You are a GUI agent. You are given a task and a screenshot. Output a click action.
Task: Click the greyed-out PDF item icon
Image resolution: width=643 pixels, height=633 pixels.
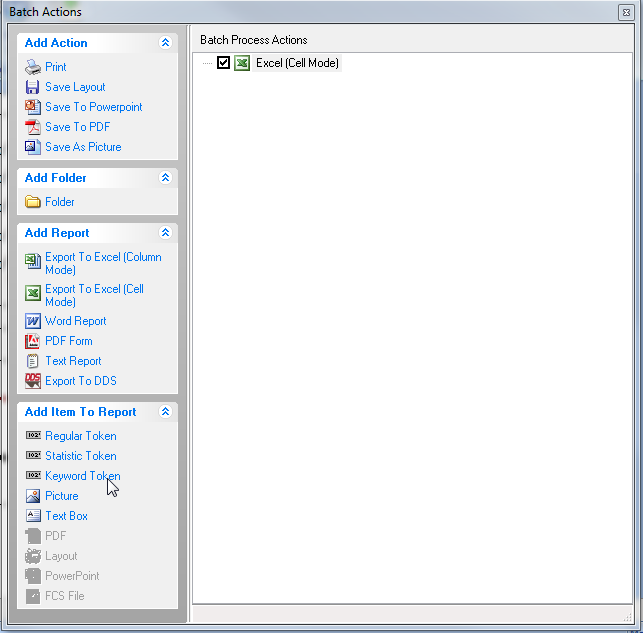(33, 536)
